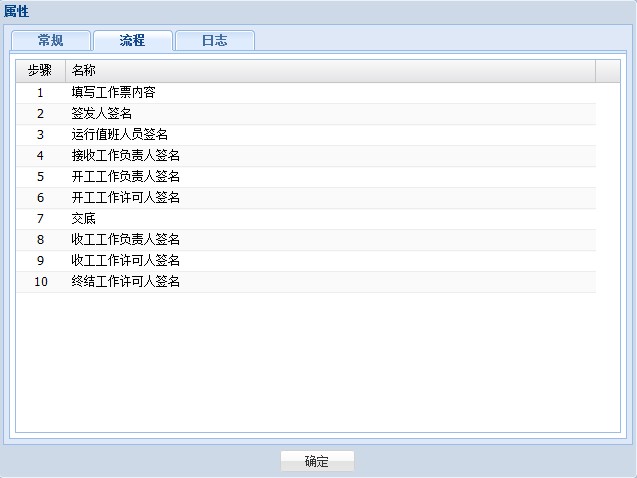Select the 开工工作许可人签名 step
This screenshot has height=478, width=637.
(x=125, y=198)
